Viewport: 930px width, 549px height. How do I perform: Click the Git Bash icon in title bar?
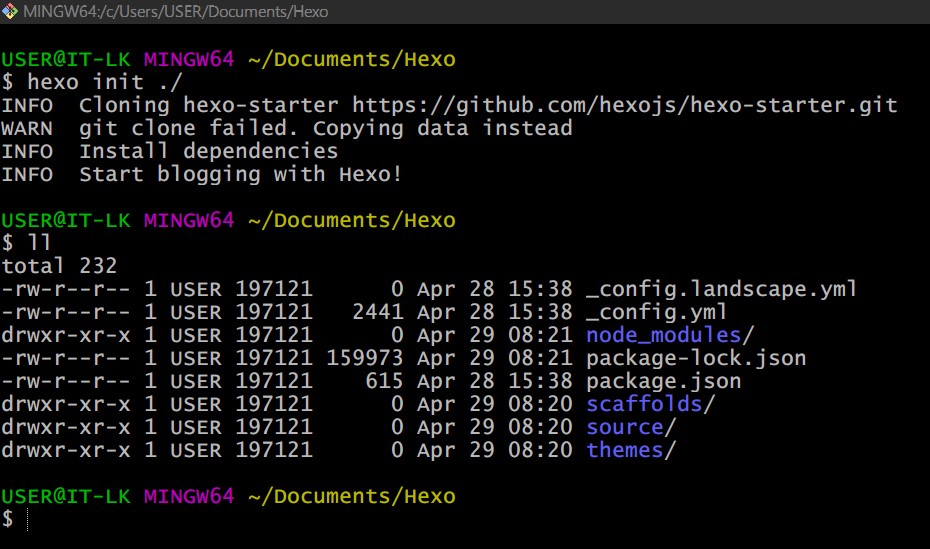pyautogui.click(x=9, y=11)
